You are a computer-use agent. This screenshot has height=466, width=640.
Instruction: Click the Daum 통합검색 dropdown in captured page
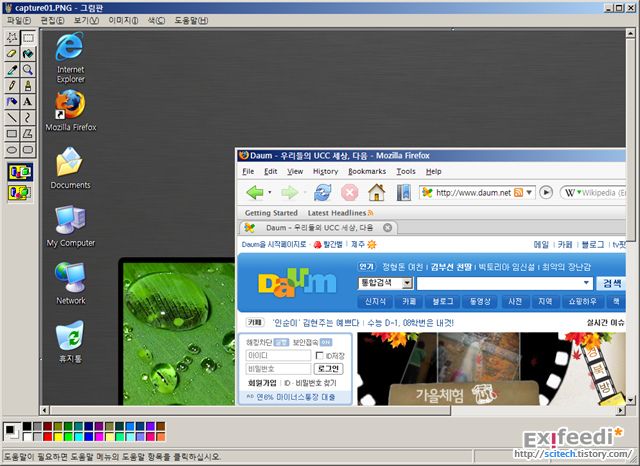click(385, 283)
